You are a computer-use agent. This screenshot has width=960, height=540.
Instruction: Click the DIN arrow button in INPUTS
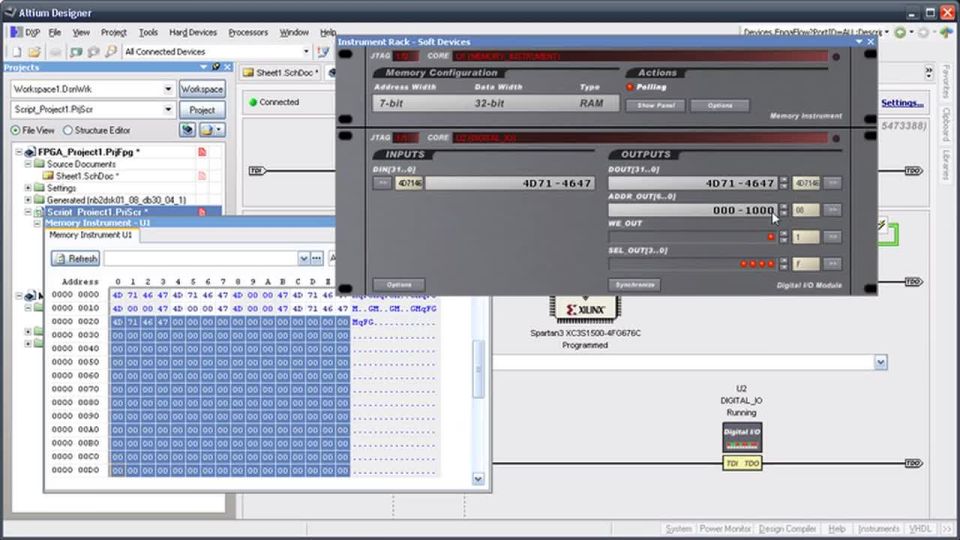coord(382,182)
